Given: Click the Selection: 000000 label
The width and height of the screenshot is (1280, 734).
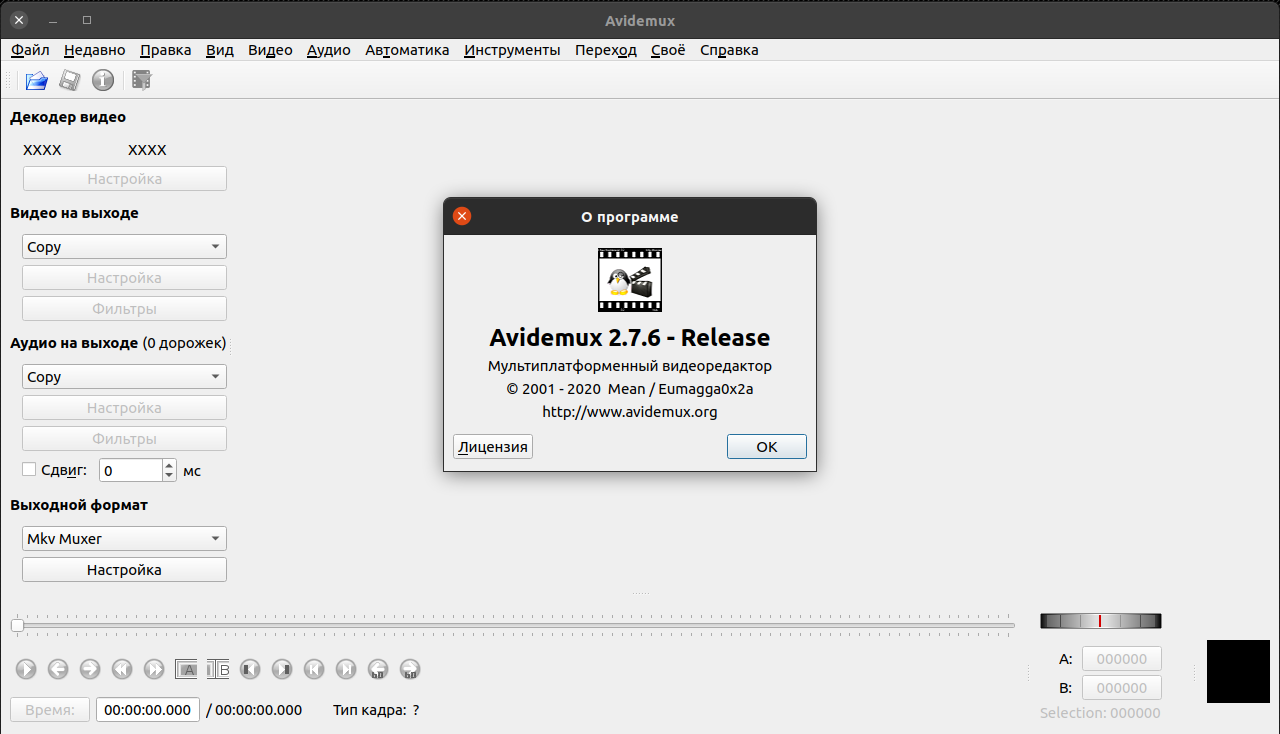Looking at the screenshot, I should point(1100,713).
